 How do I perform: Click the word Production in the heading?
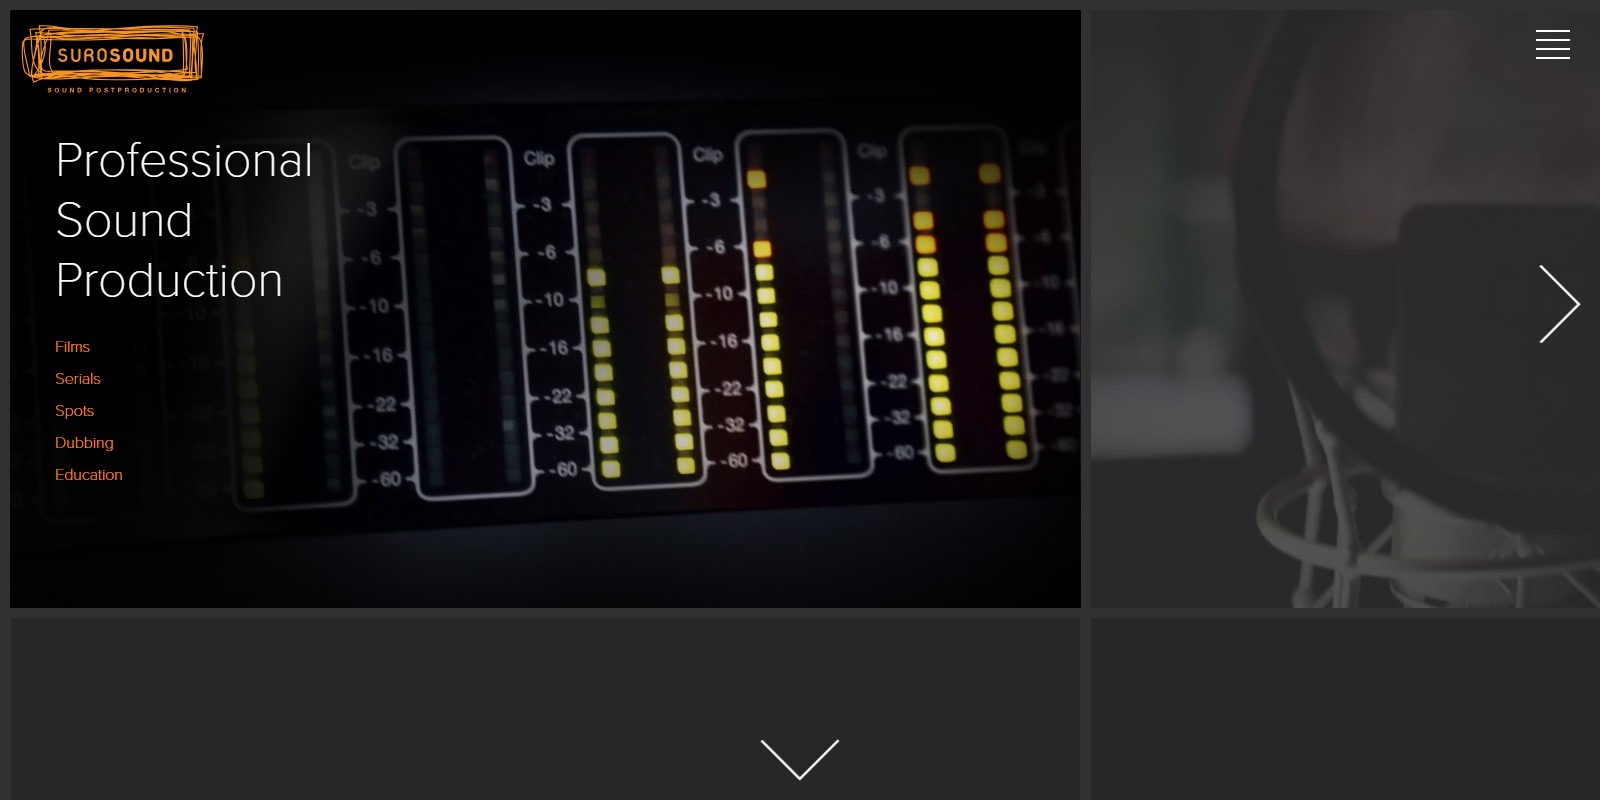(169, 281)
